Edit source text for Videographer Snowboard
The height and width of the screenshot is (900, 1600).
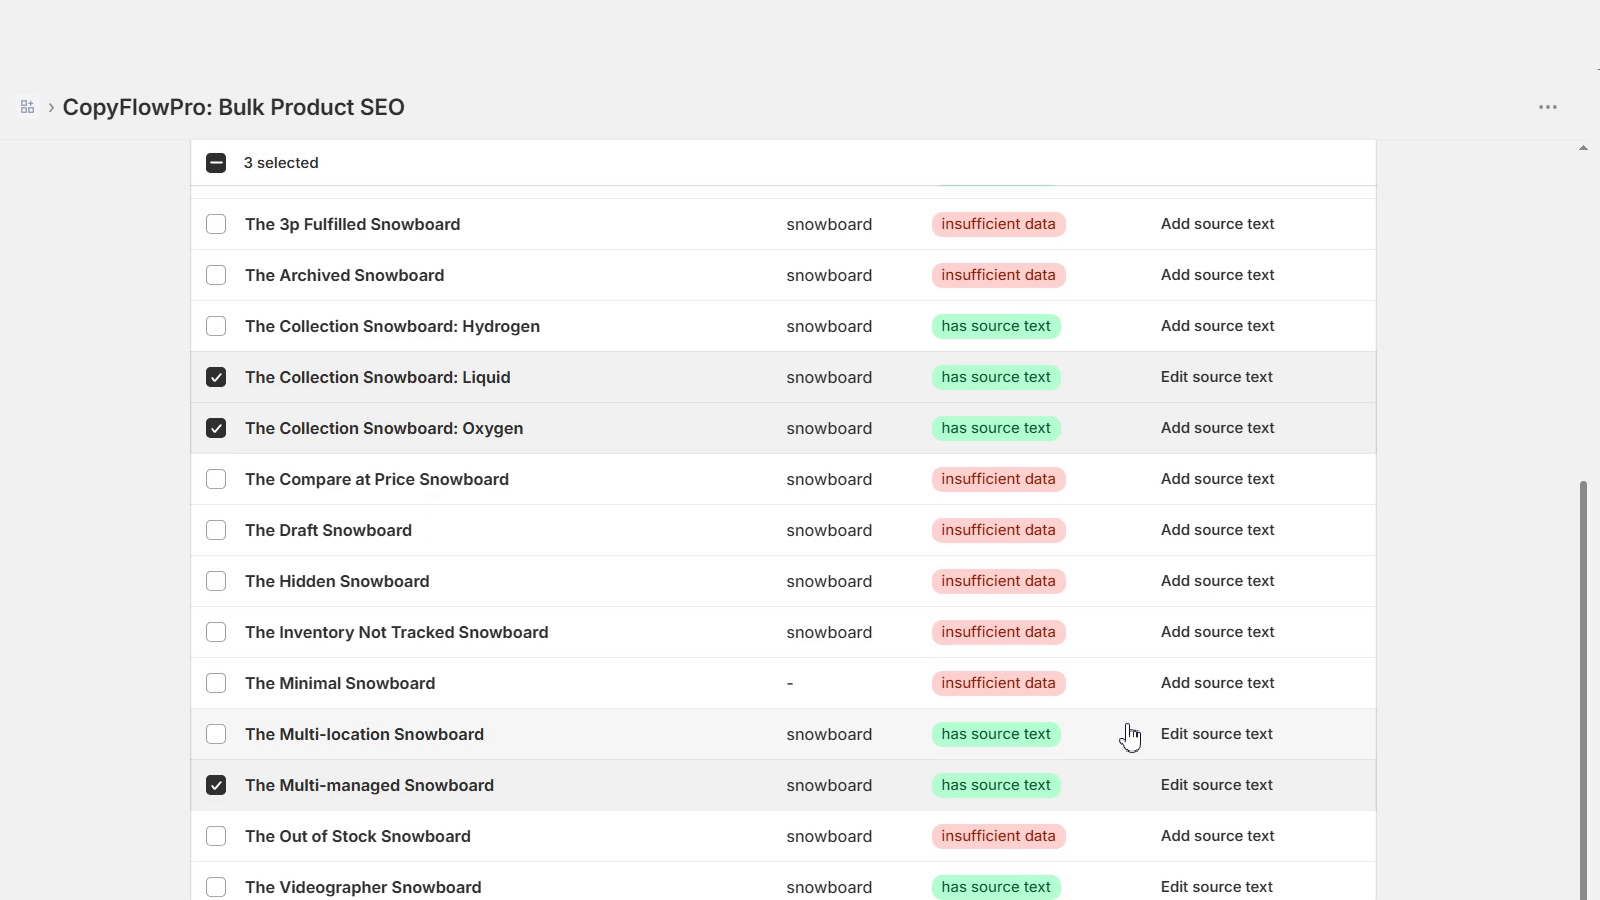pyautogui.click(x=1216, y=887)
